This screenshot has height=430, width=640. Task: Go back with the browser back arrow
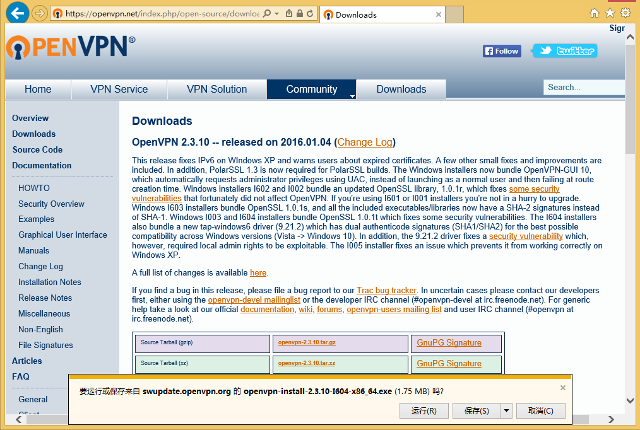pyautogui.click(x=17, y=13)
